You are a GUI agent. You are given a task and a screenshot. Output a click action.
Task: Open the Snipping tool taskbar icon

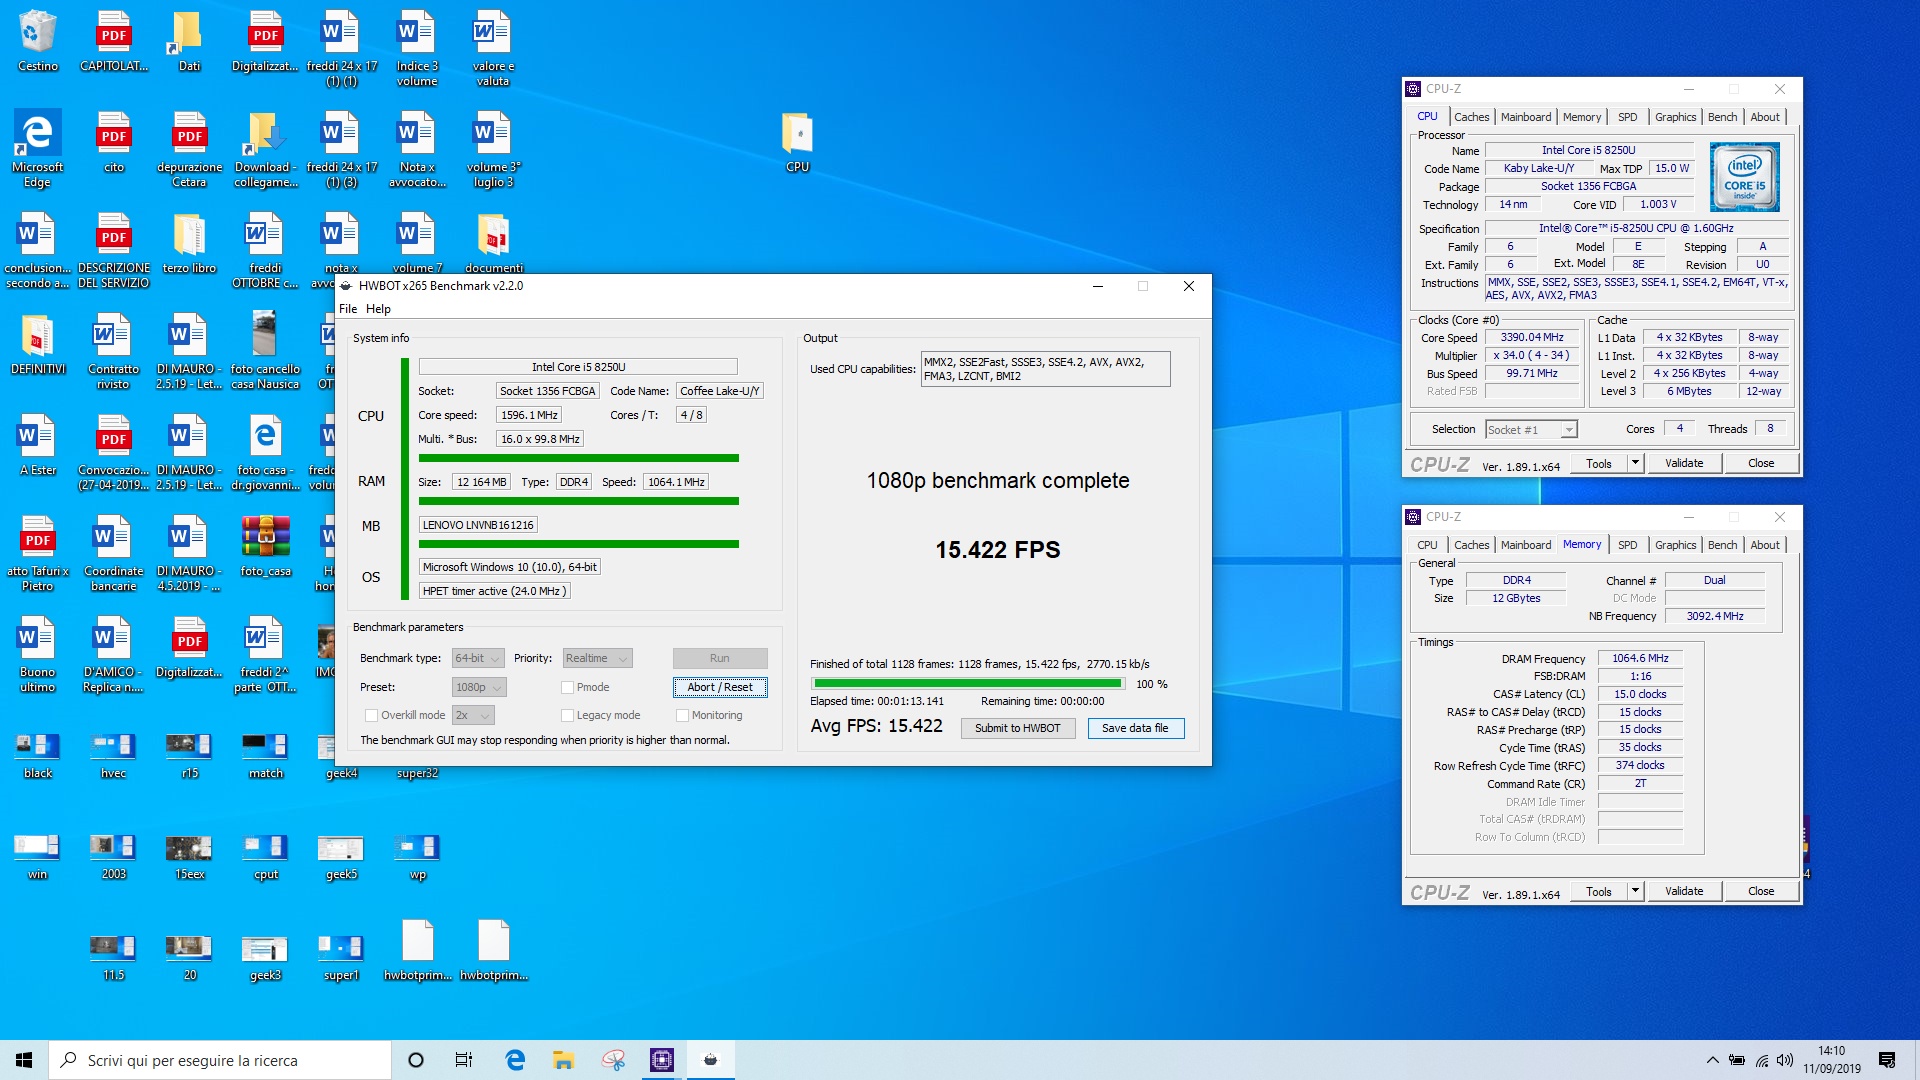point(613,1060)
